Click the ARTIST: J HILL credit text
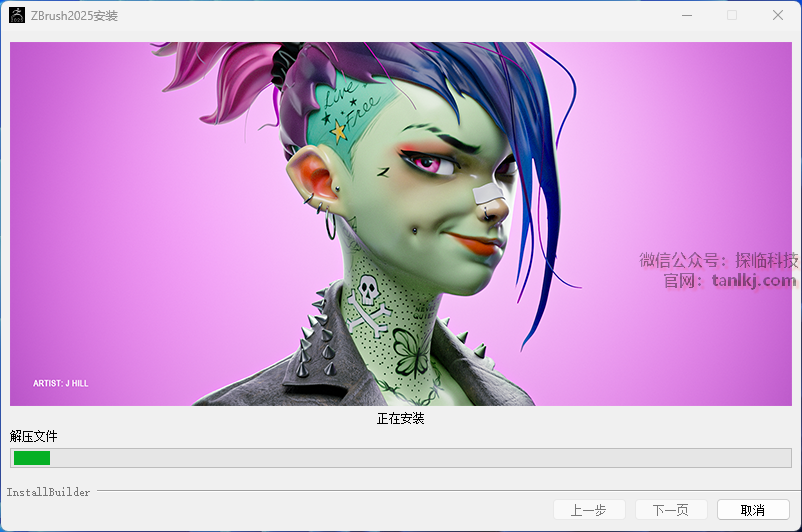The image size is (802, 532). [60, 383]
